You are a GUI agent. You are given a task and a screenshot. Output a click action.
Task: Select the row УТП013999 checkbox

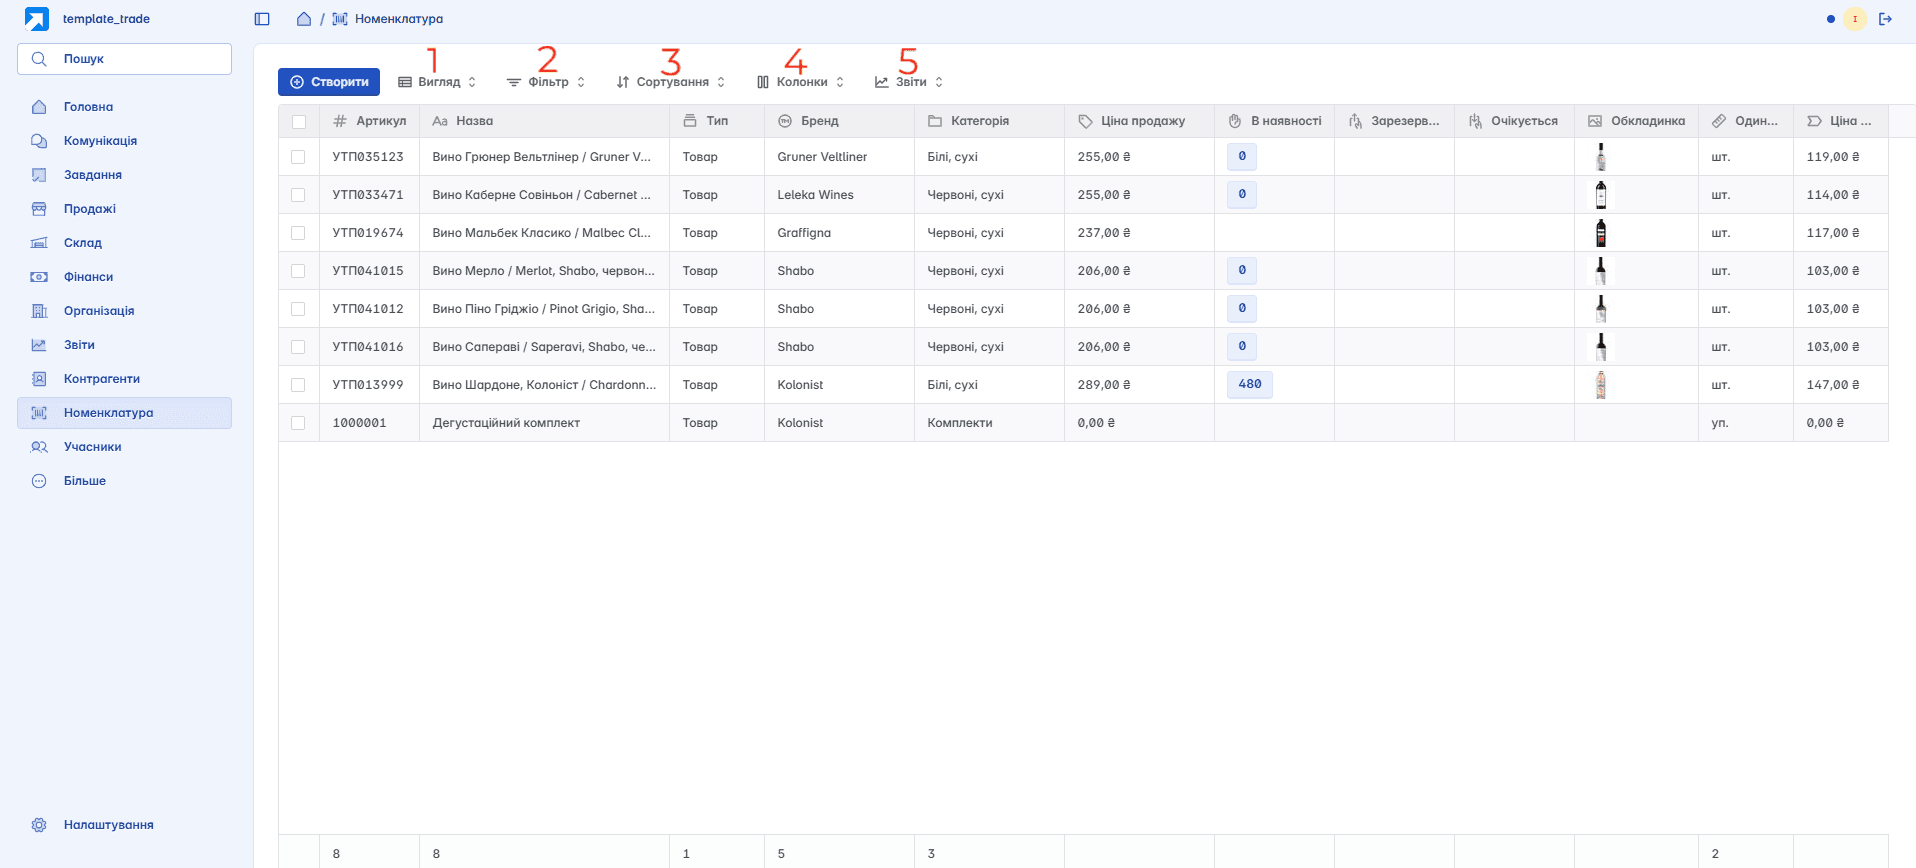pyautogui.click(x=298, y=385)
